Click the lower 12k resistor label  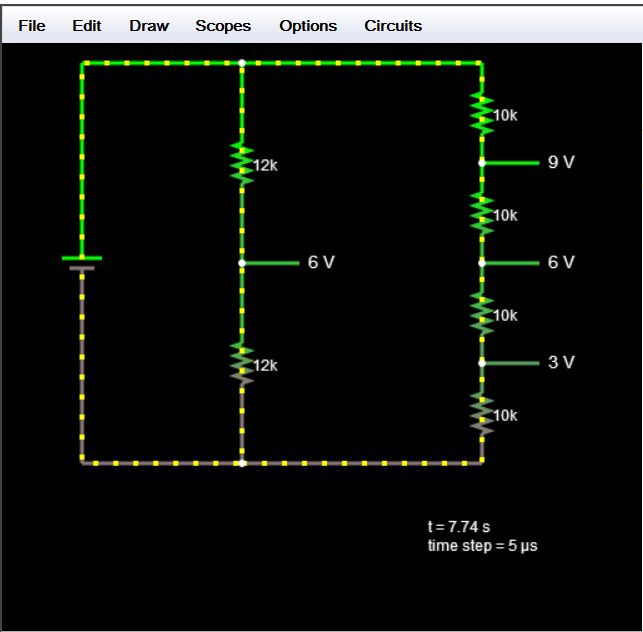point(265,366)
